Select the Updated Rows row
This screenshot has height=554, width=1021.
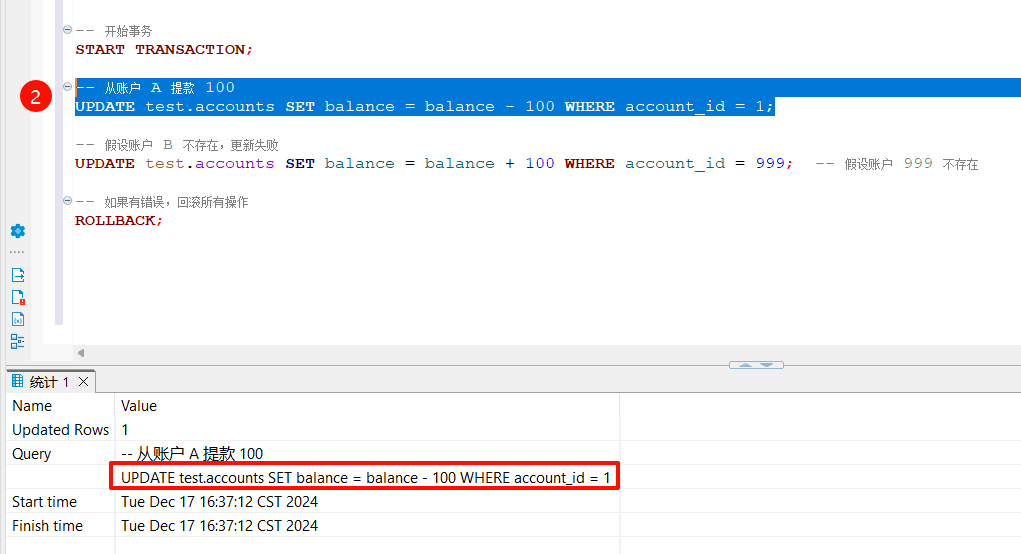click(x=60, y=430)
